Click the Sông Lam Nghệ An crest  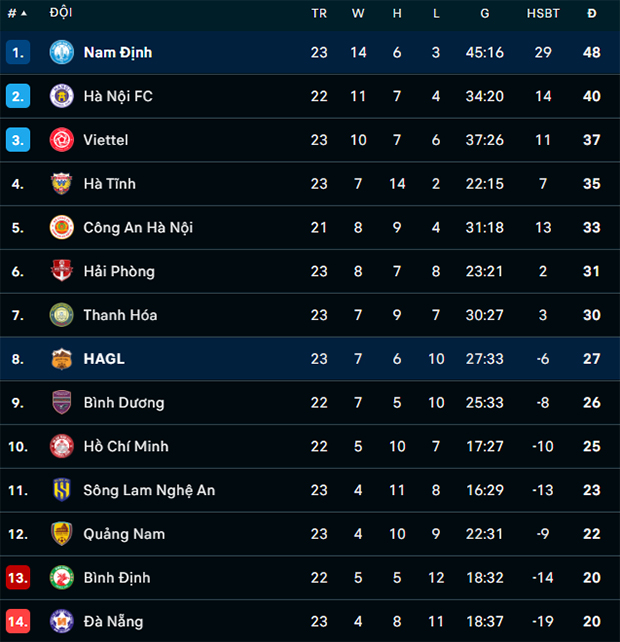[61, 490]
